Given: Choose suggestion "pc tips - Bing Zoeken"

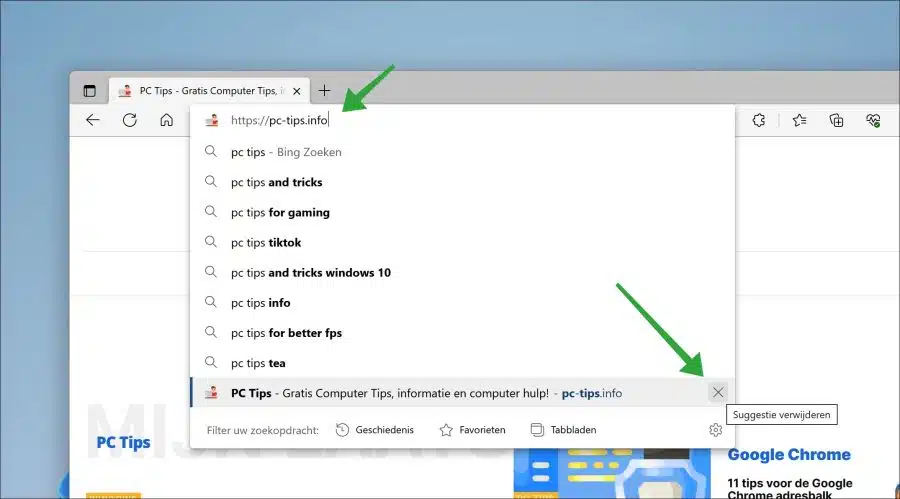Looking at the screenshot, I should click(462, 152).
